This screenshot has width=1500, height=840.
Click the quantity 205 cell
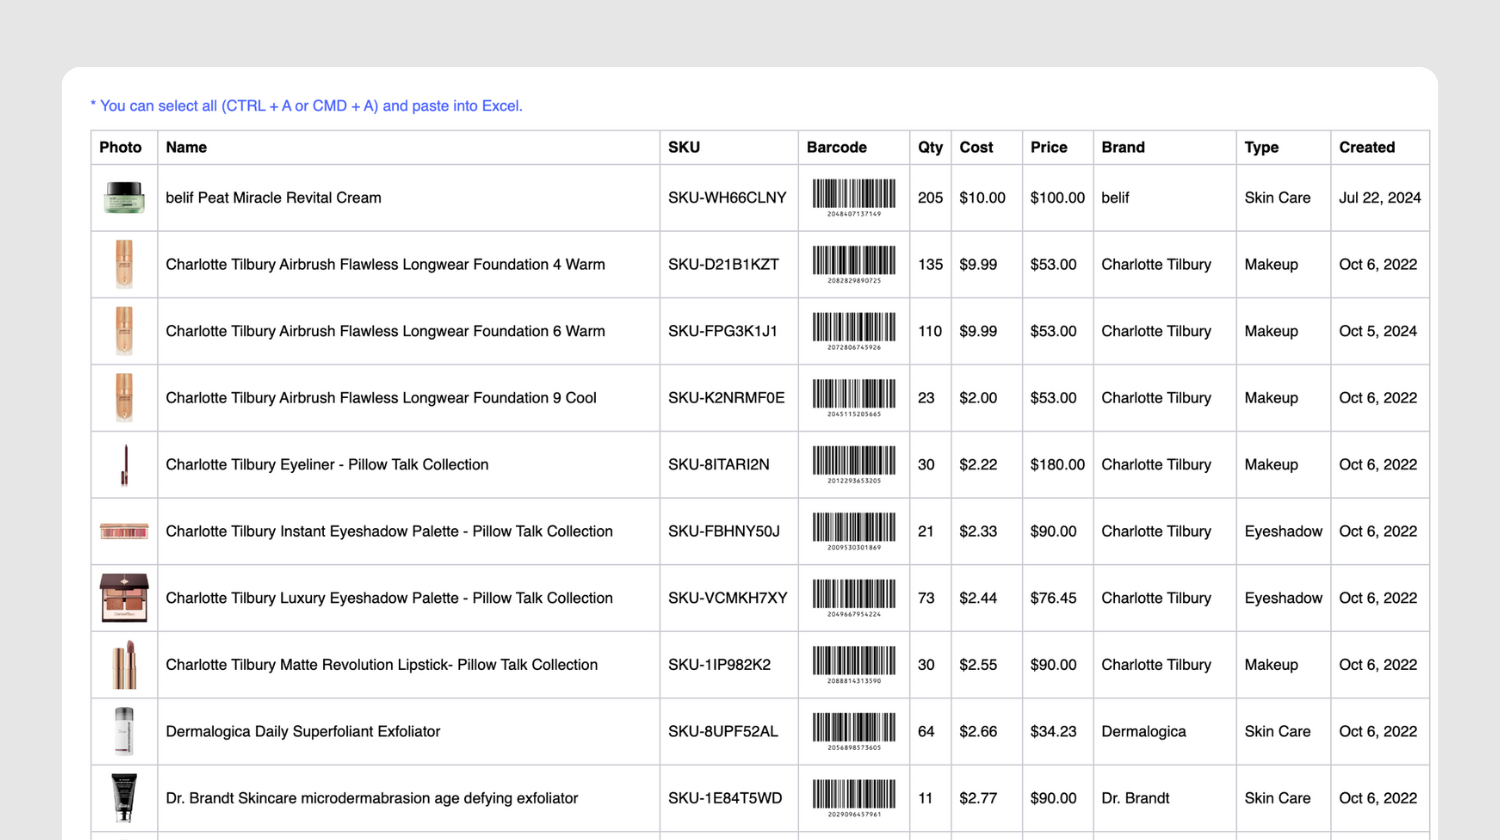930,198
